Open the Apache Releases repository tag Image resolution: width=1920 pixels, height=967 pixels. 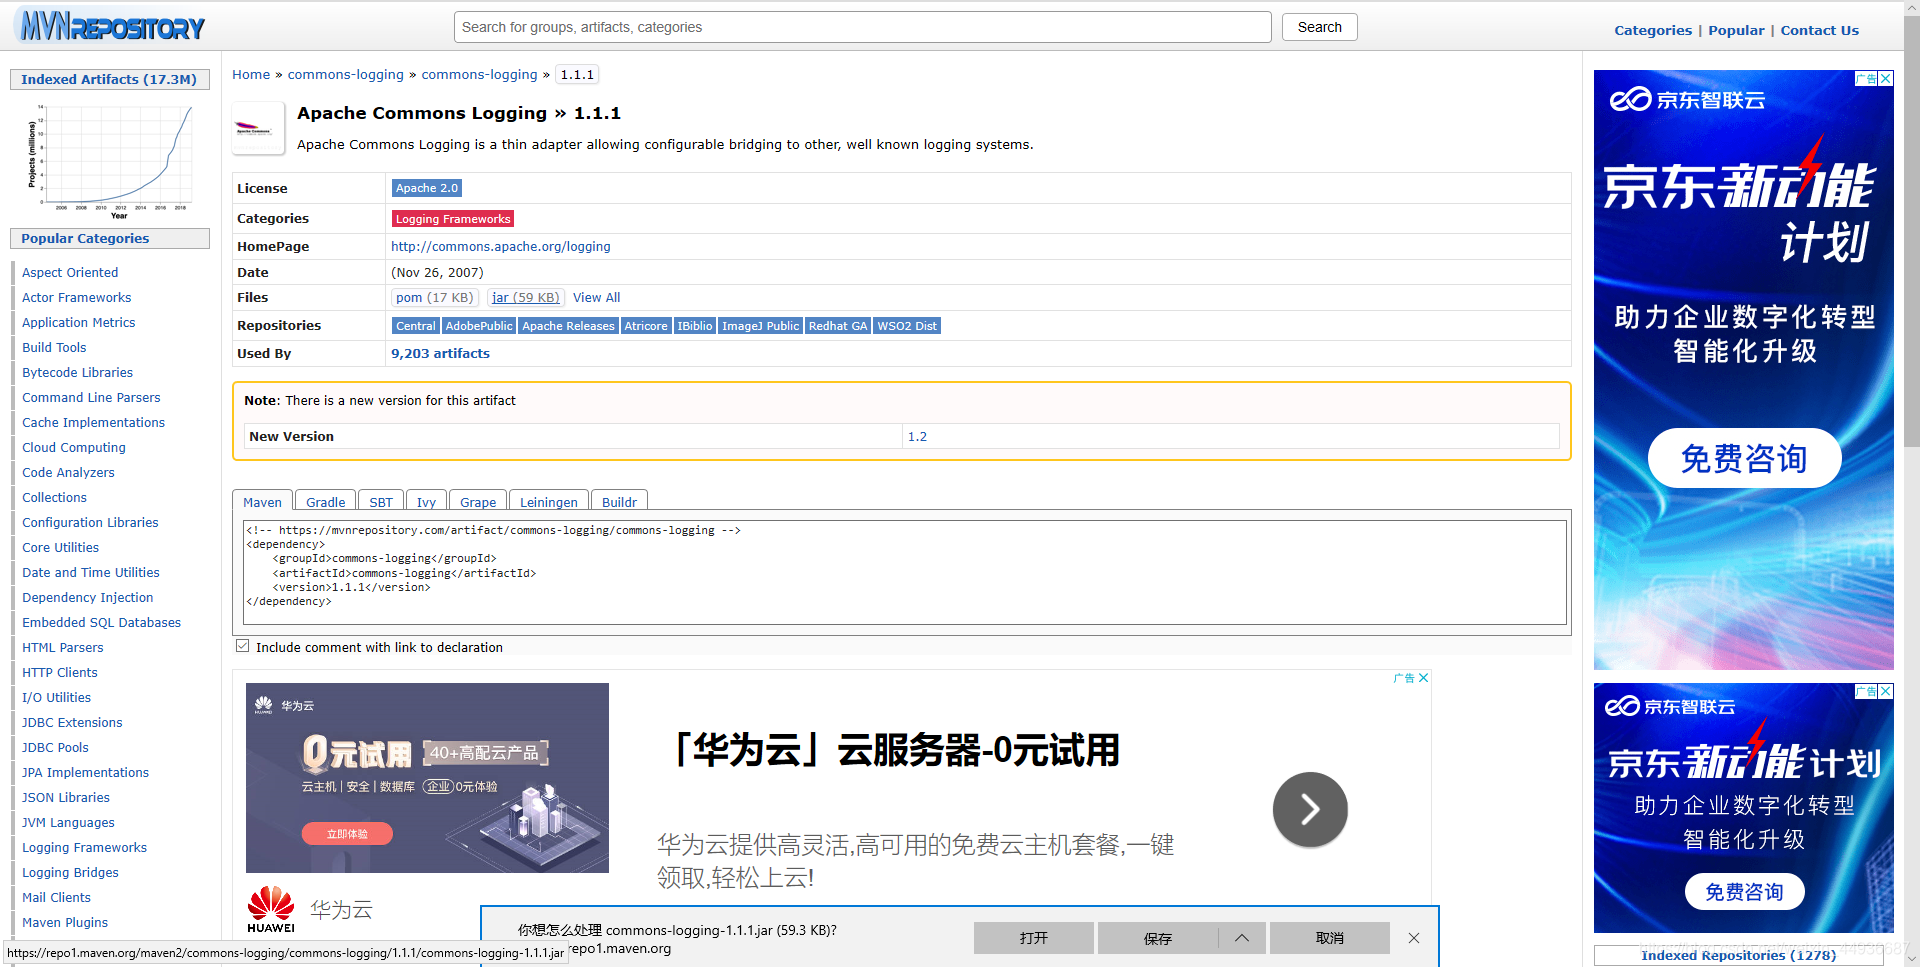pyautogui.click(x=568, y=326)
